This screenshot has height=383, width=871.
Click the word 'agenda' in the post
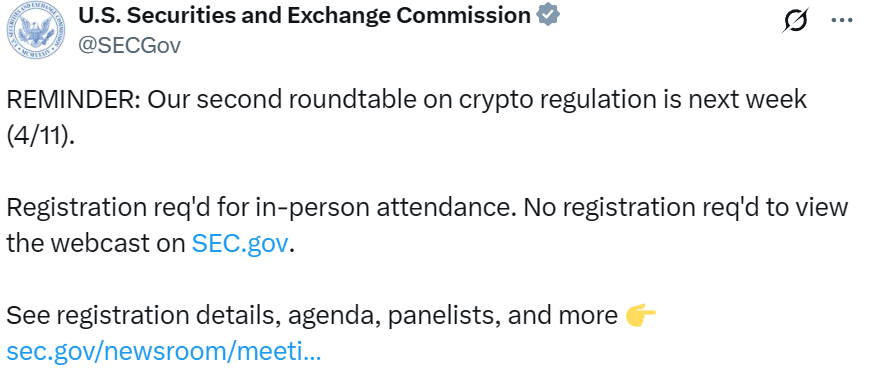(x=334, y=317)
